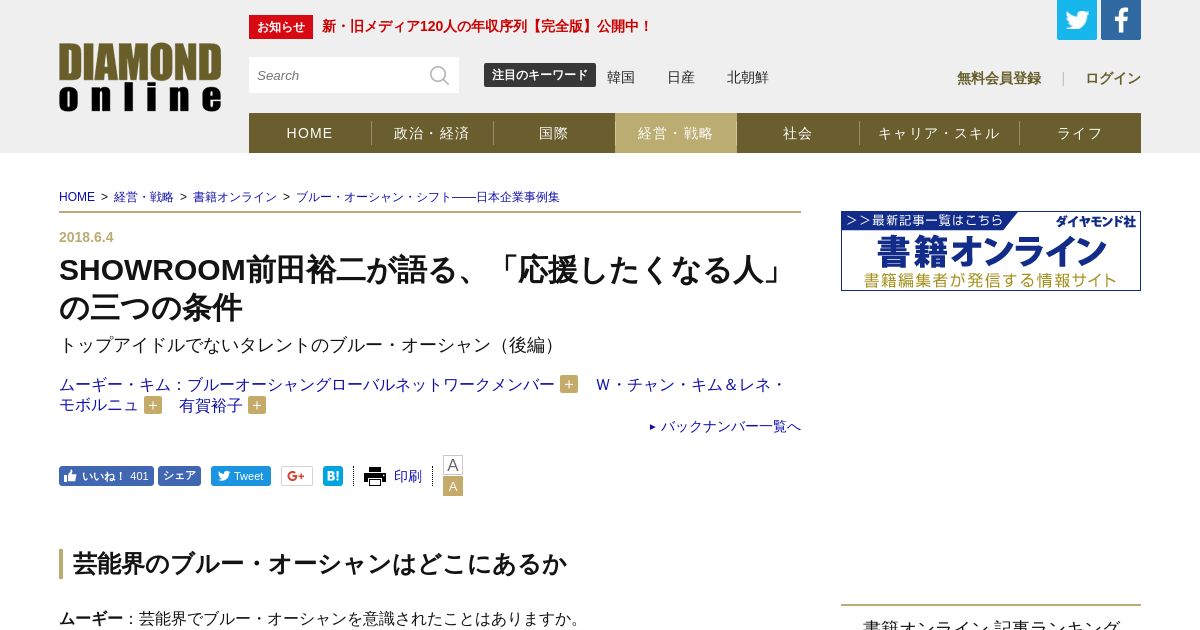Screen dimensions: 1200x630
Task: Expand author info for ムーギー・キム
Action: pyautogui.click(x=569, y=384)
